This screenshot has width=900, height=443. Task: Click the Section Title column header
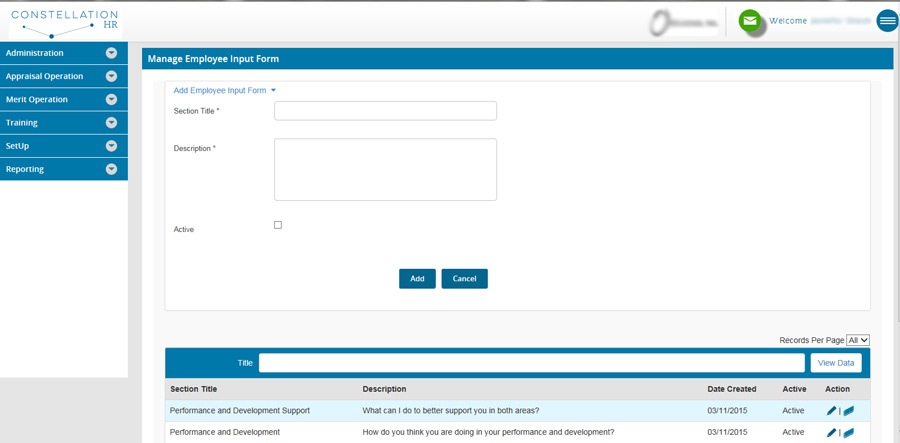tap(193, 389)
